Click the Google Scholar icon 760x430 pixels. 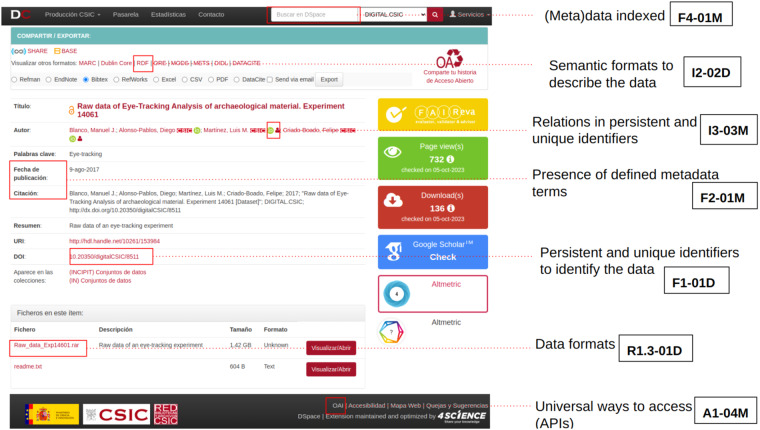[x=394, y=250]
